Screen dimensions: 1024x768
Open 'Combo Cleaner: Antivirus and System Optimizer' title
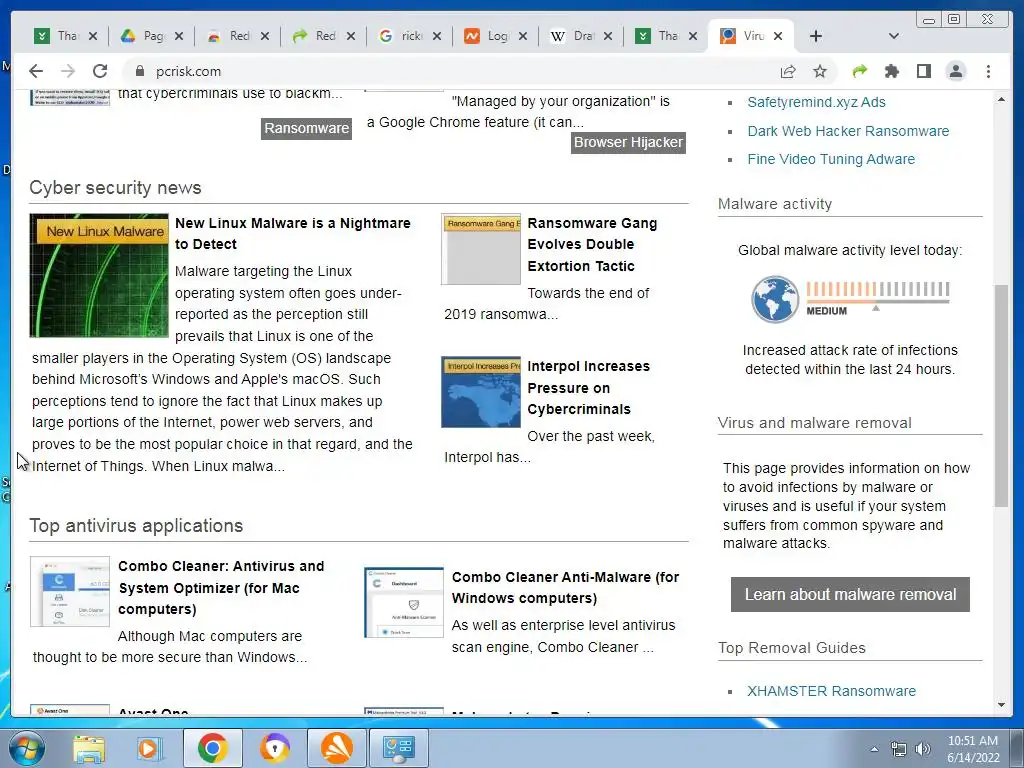click(221, 588)
